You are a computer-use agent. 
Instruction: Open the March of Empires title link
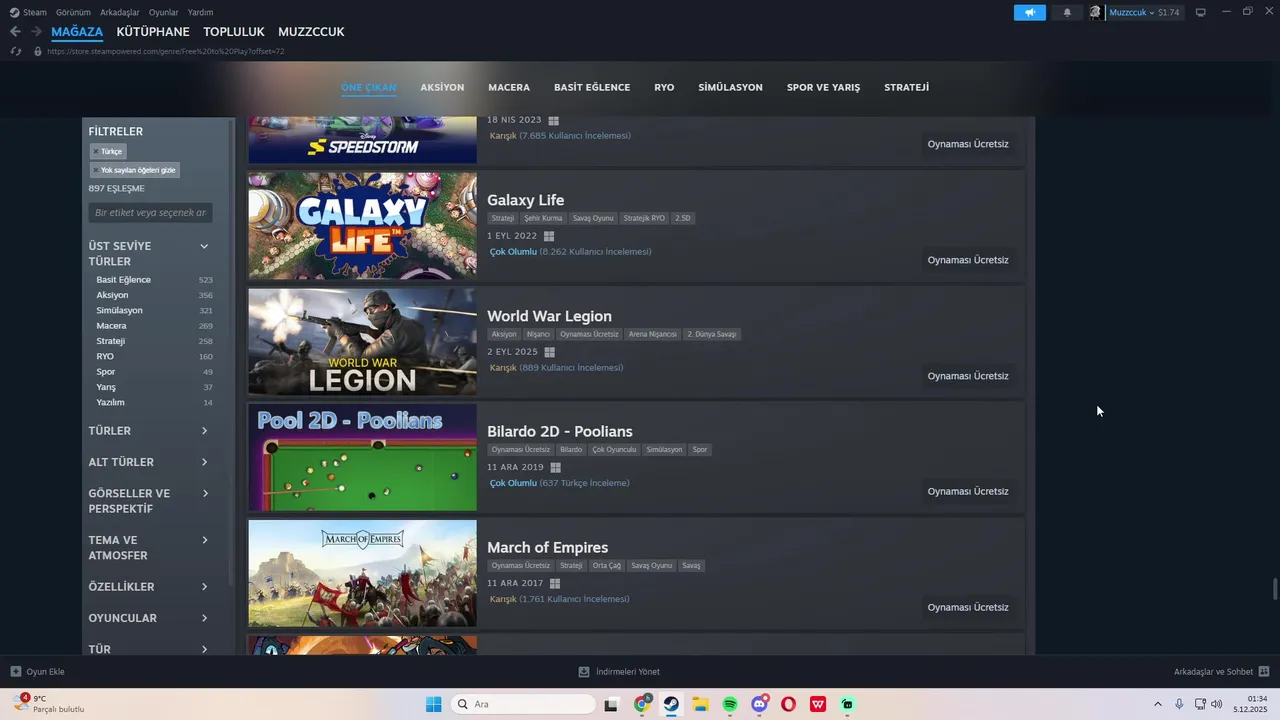pyautogui.click(x=547, y=547)
